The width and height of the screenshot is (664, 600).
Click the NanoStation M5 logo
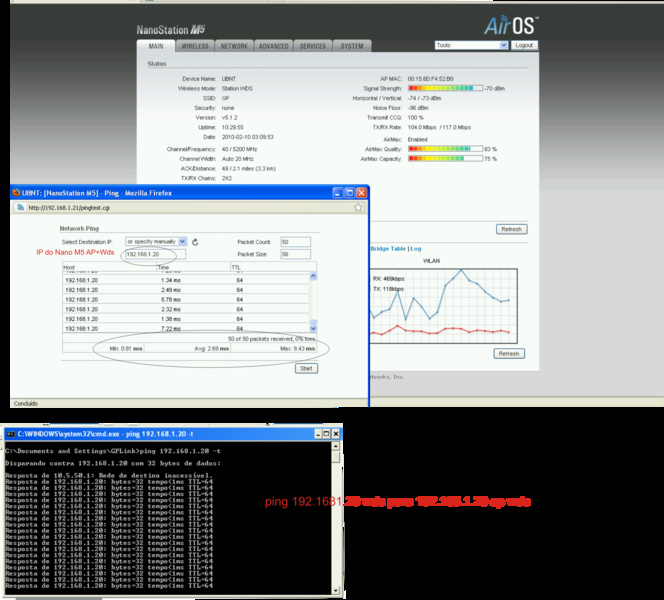click(x=171, y=30)
